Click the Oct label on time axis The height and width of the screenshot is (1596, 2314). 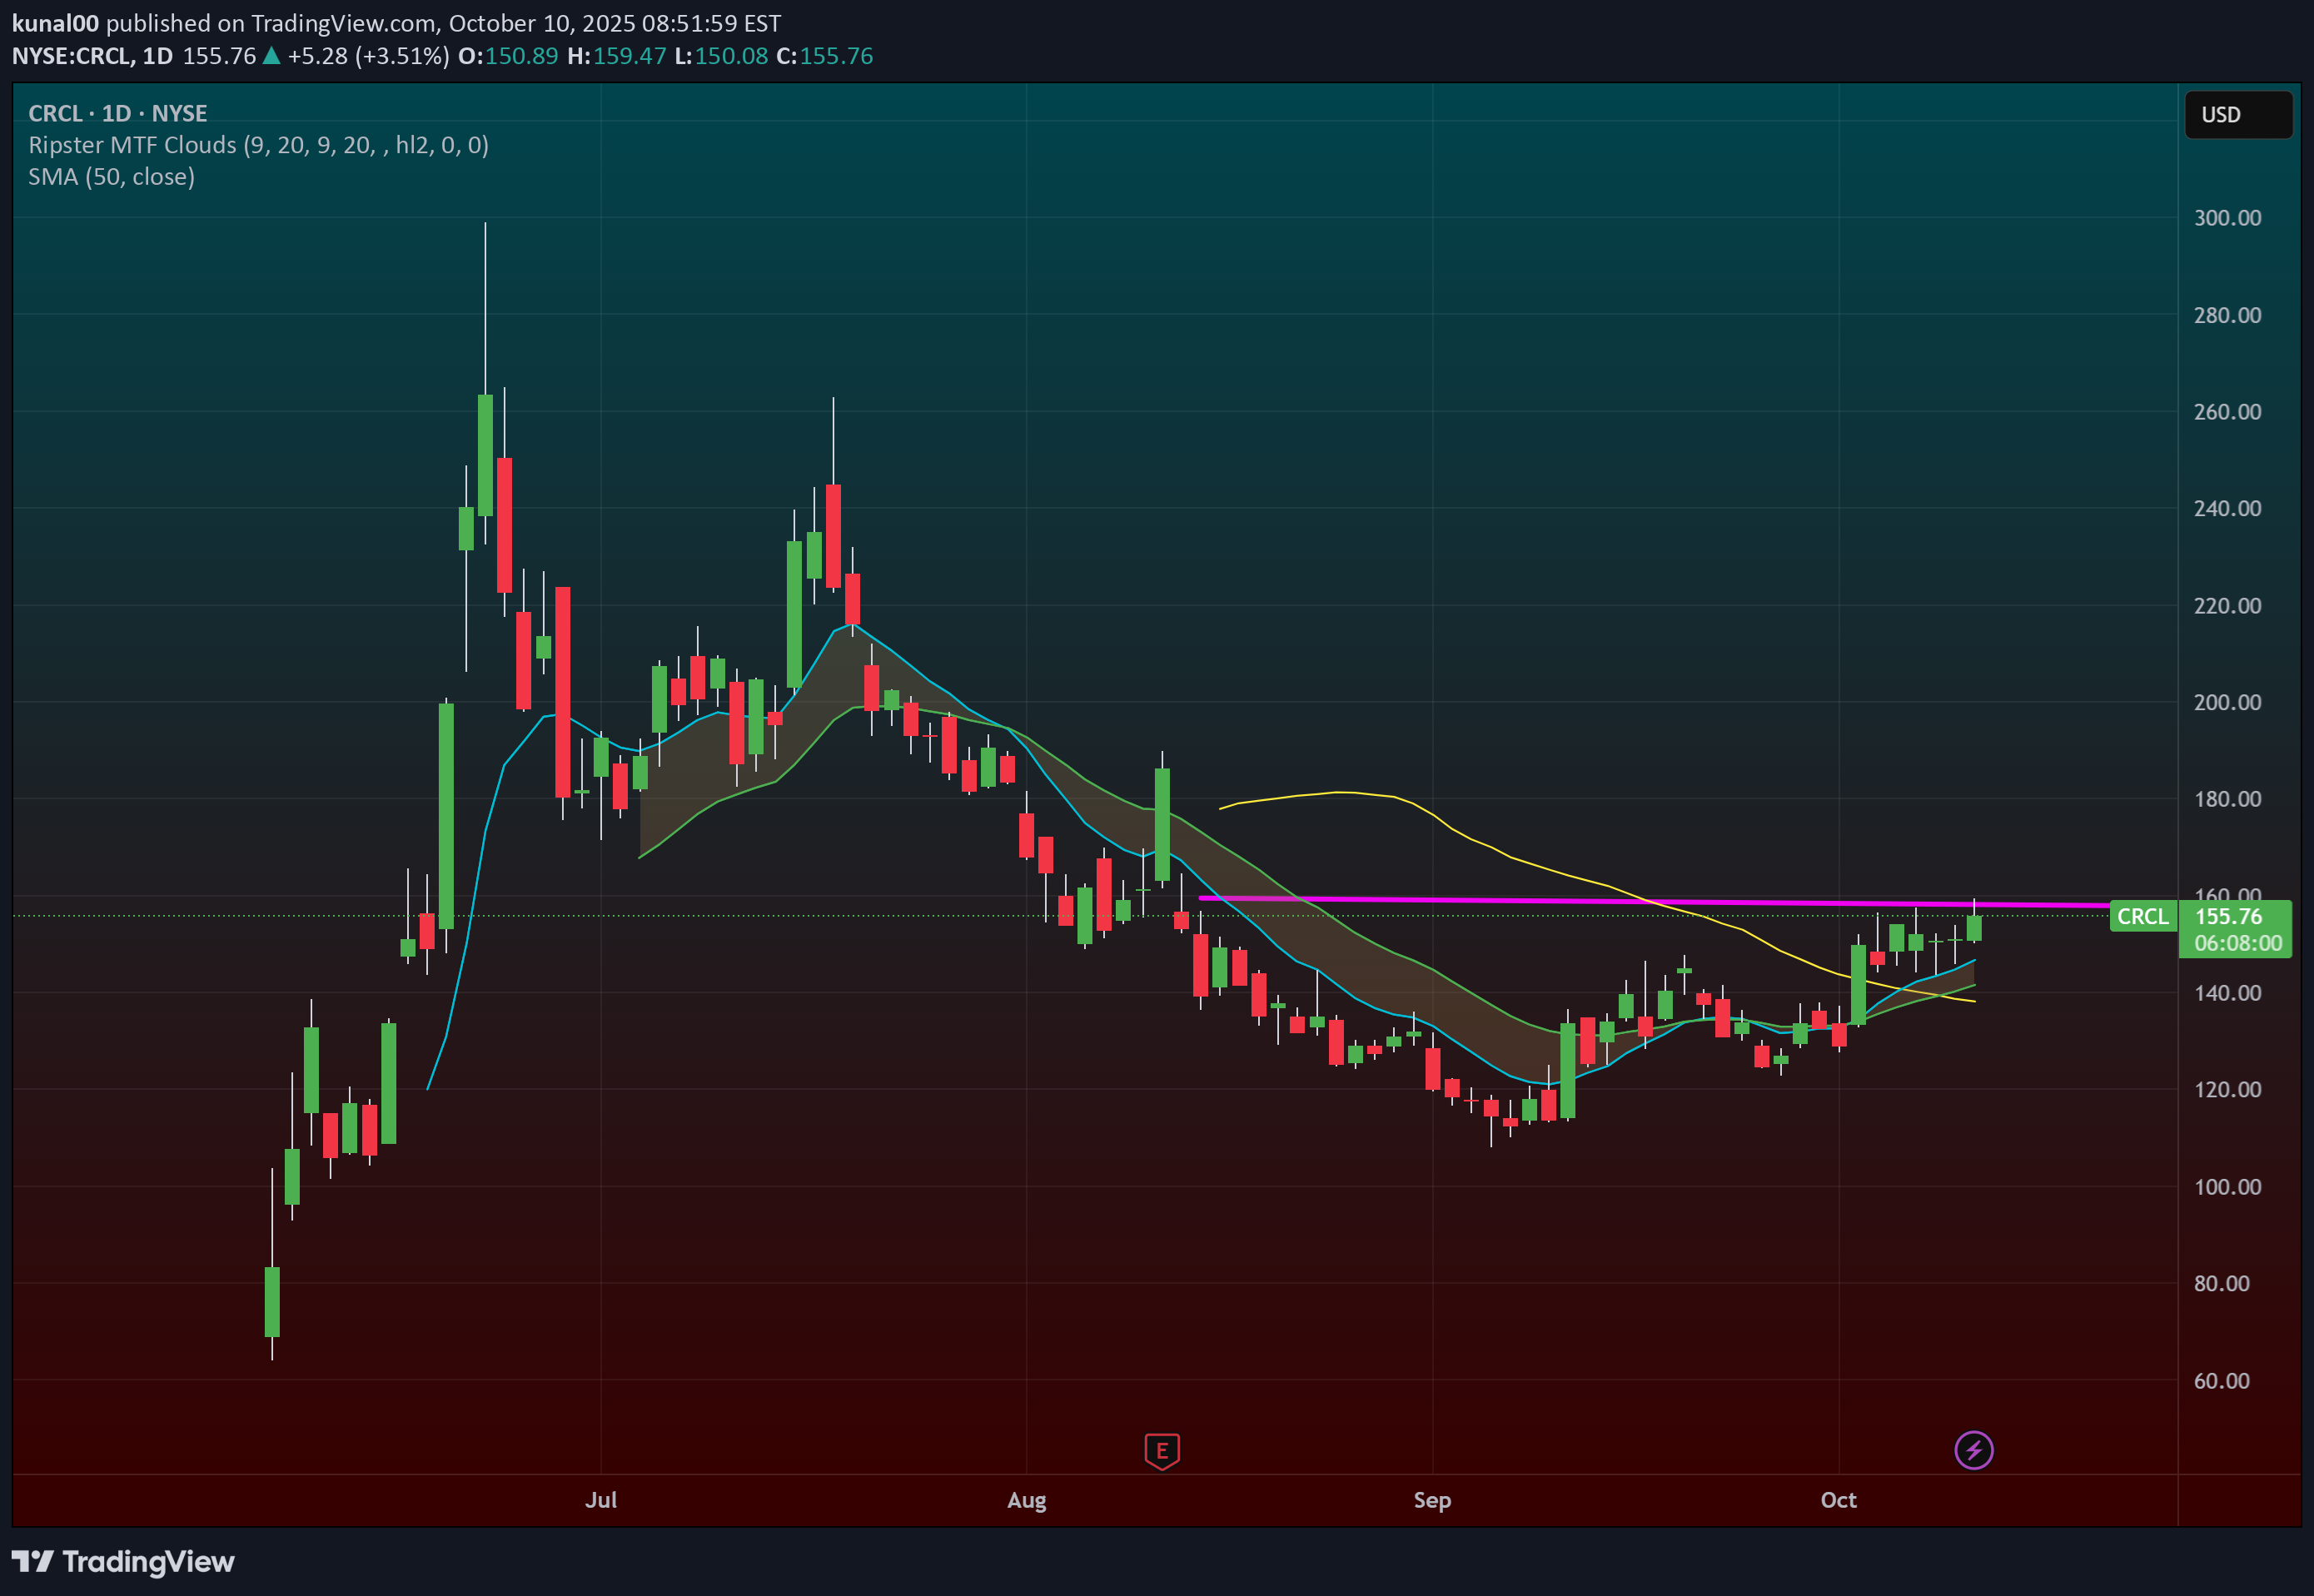click(x=1838, y=1500)
